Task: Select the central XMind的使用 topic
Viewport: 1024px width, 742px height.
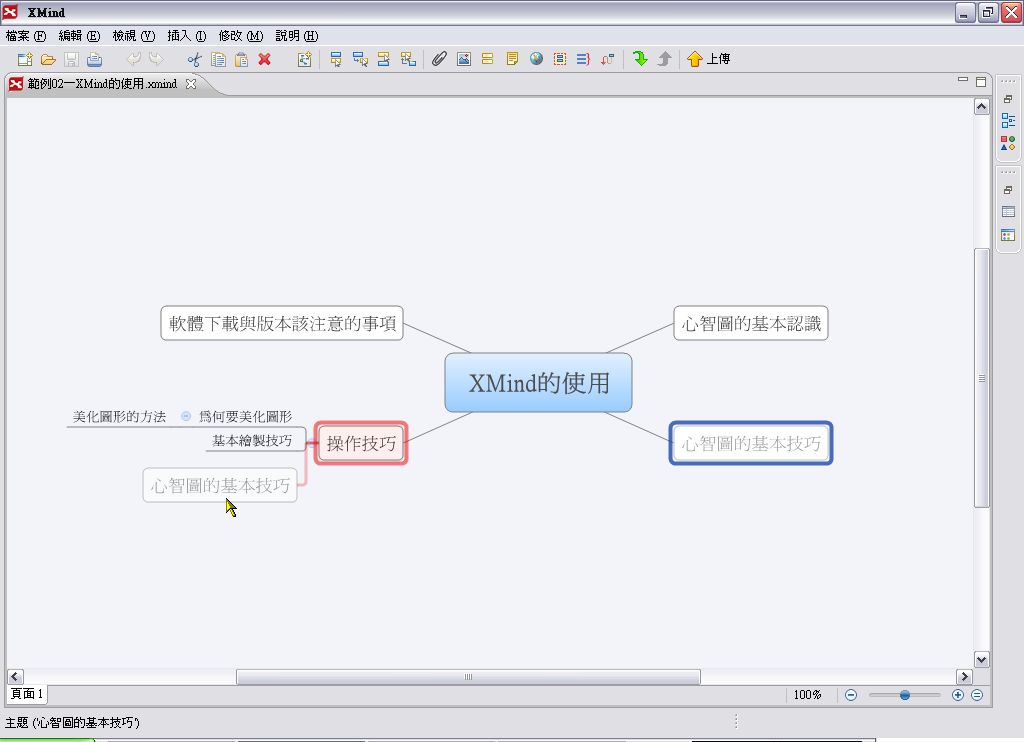Action: [538, 383]
